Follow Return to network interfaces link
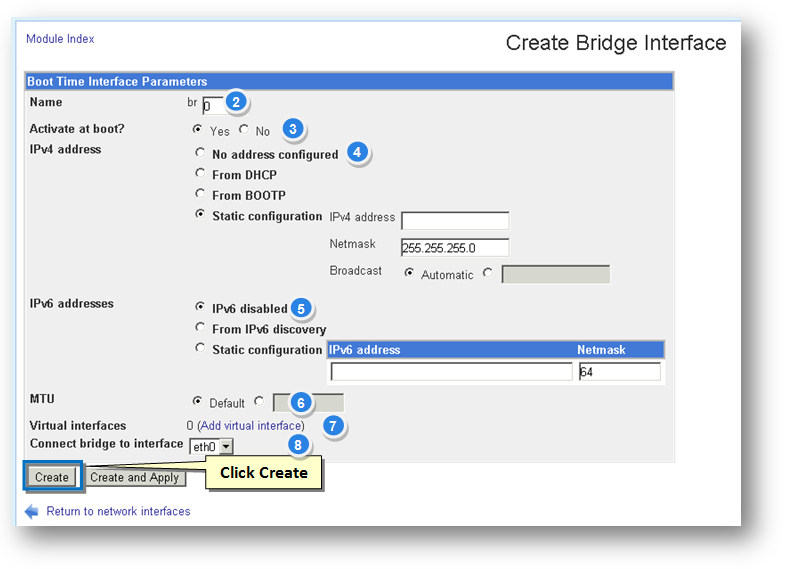The image size is (787, 569). [118, 511]
